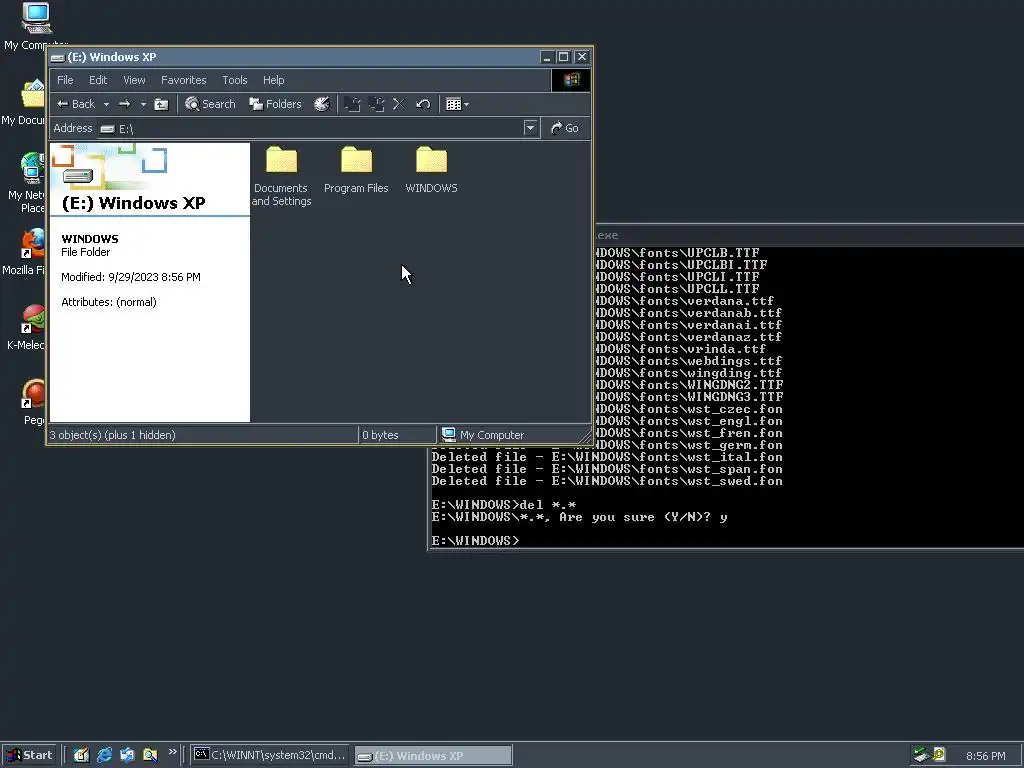Open the Forward history dropdown arrow
Viewport: 1024px width, 768px height.
(143, 104)
